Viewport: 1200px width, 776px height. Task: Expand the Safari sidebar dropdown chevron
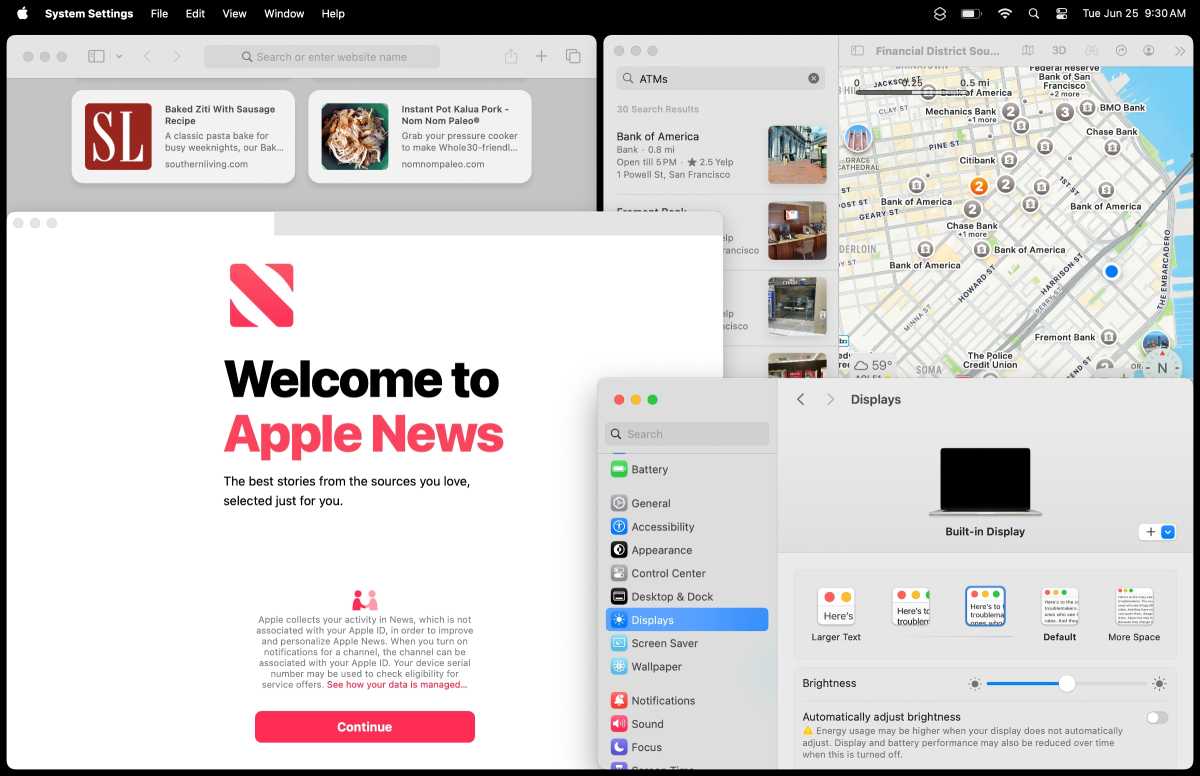click(119, 57)
